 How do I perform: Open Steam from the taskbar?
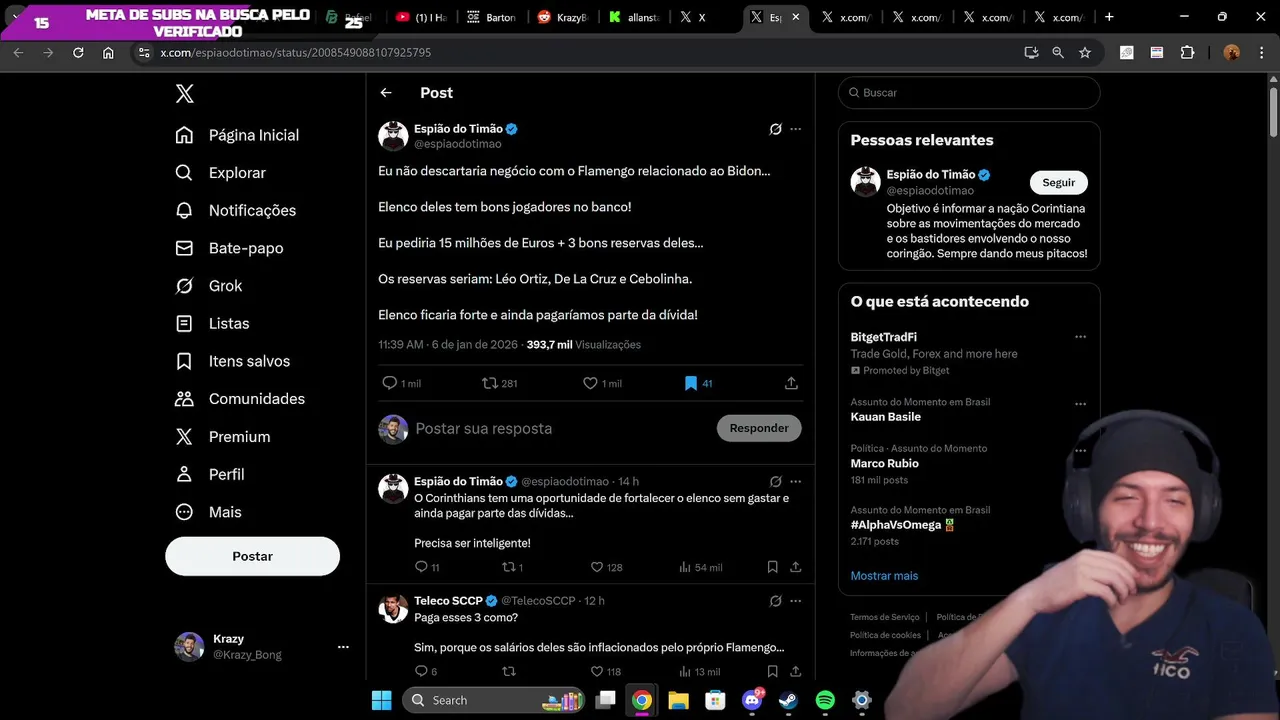(789, 700)
